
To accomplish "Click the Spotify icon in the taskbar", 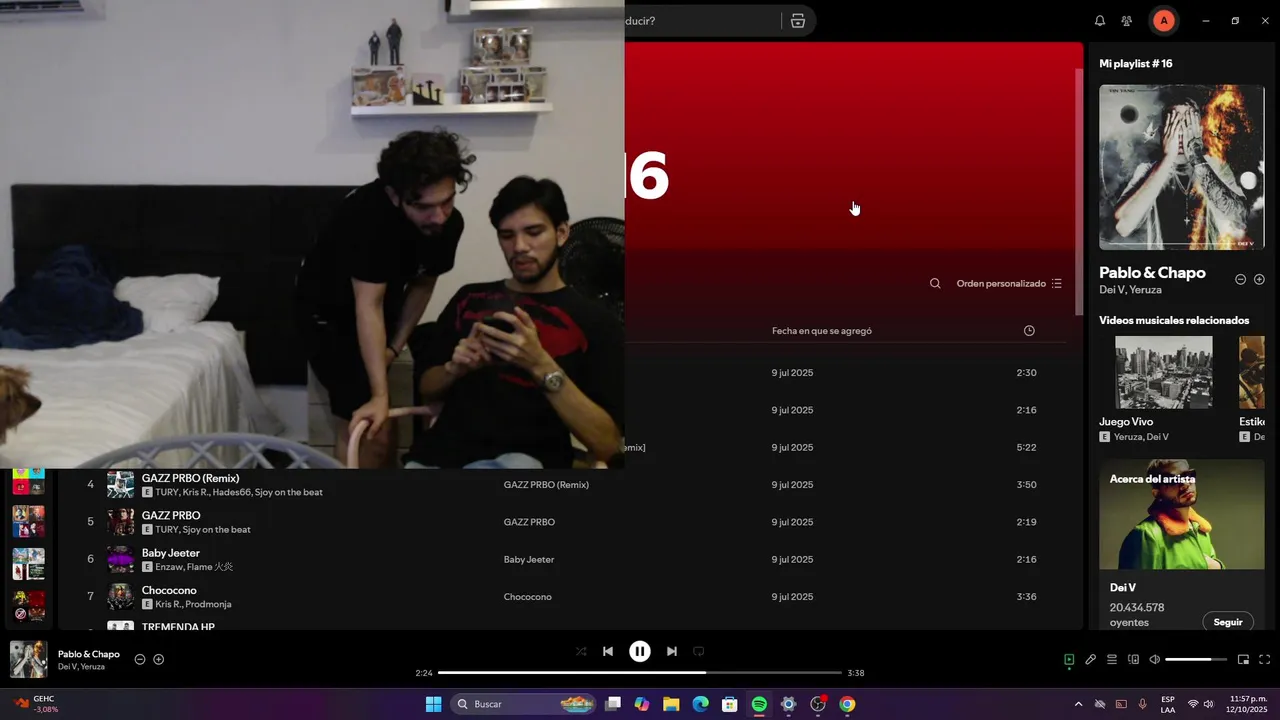I will click(759, 704).
